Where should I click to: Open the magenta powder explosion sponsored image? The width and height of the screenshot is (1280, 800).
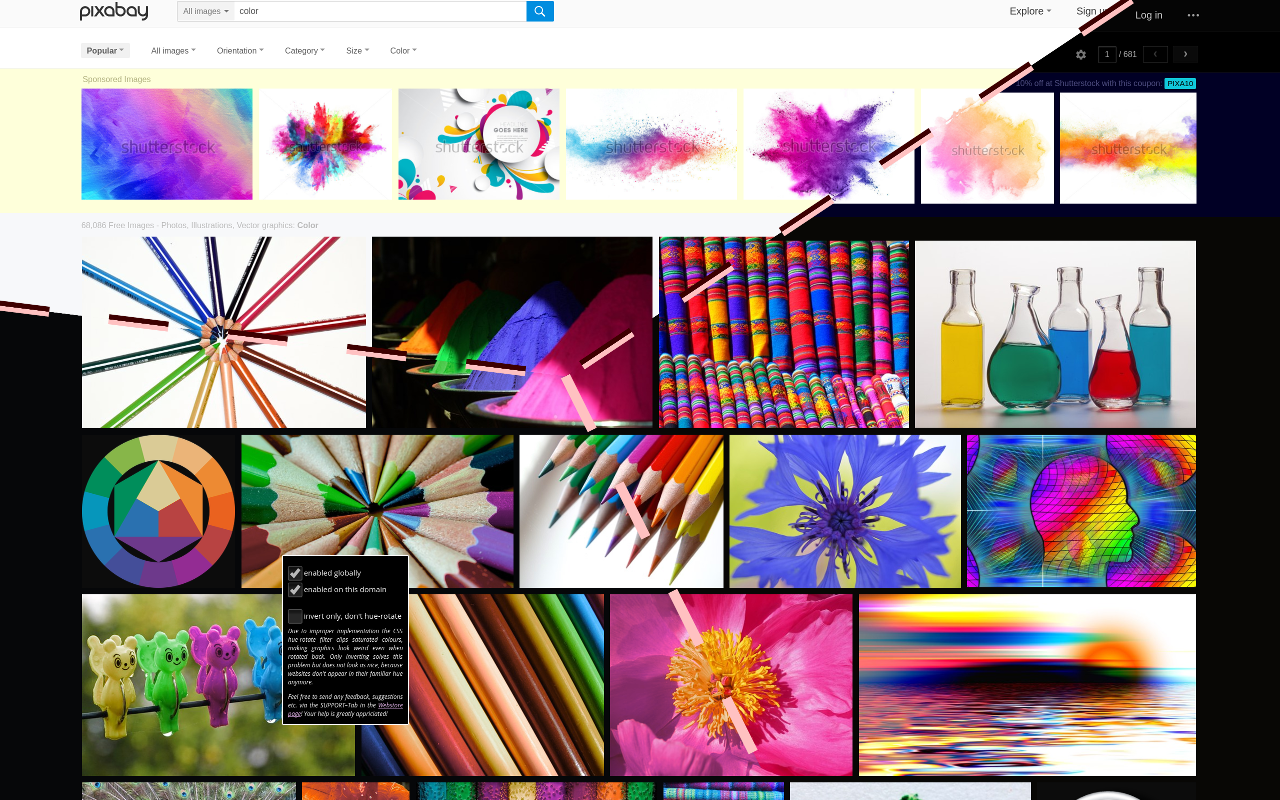[x=829, y=144]
